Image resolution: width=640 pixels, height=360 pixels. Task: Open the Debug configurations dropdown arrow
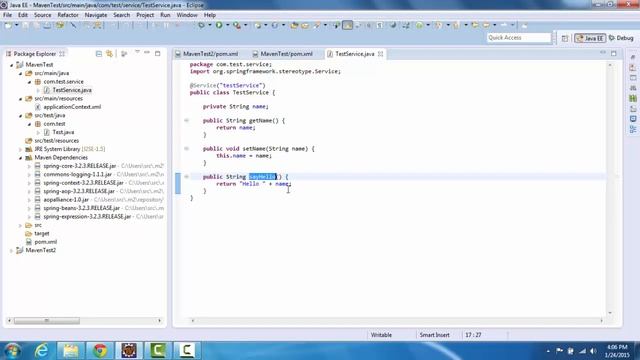click(x=209, y=26)
